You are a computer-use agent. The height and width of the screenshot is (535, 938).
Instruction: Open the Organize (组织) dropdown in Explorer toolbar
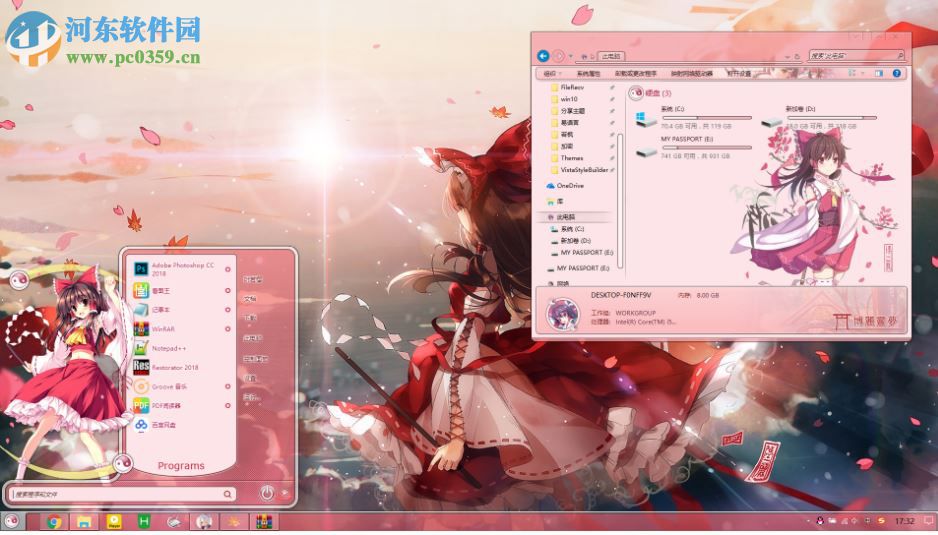point(552,74)
